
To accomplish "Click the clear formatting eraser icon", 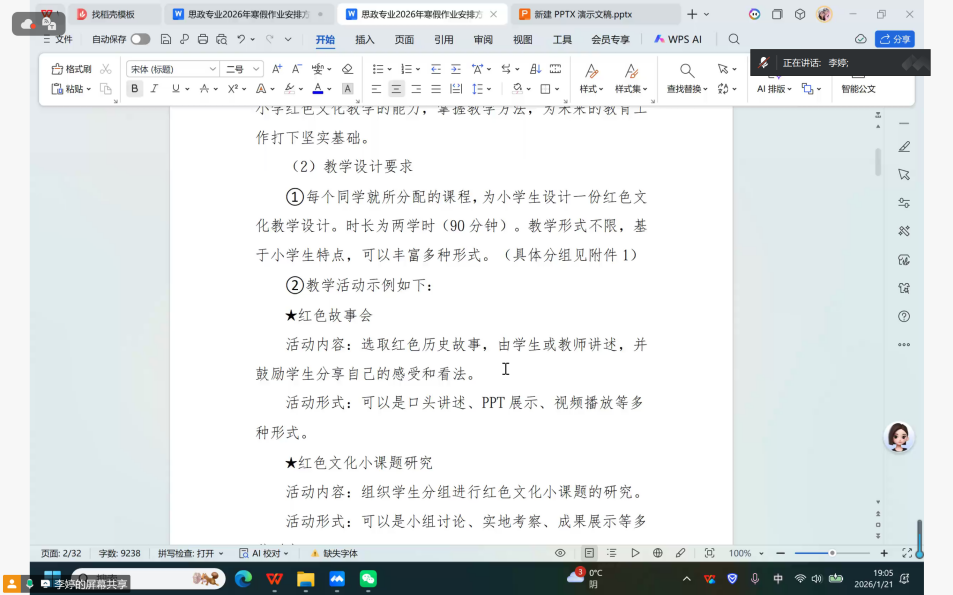I will [x=347, y=69].
